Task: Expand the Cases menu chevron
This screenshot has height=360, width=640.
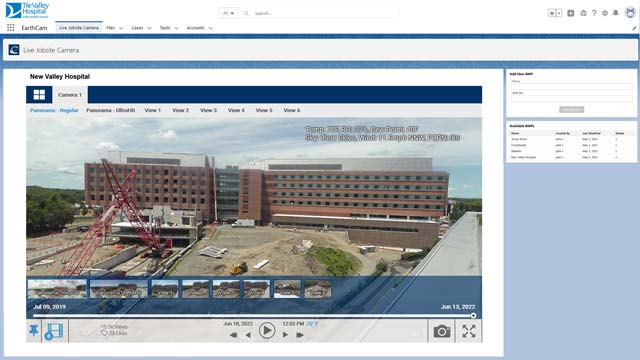Action: (x=149, y=28)
